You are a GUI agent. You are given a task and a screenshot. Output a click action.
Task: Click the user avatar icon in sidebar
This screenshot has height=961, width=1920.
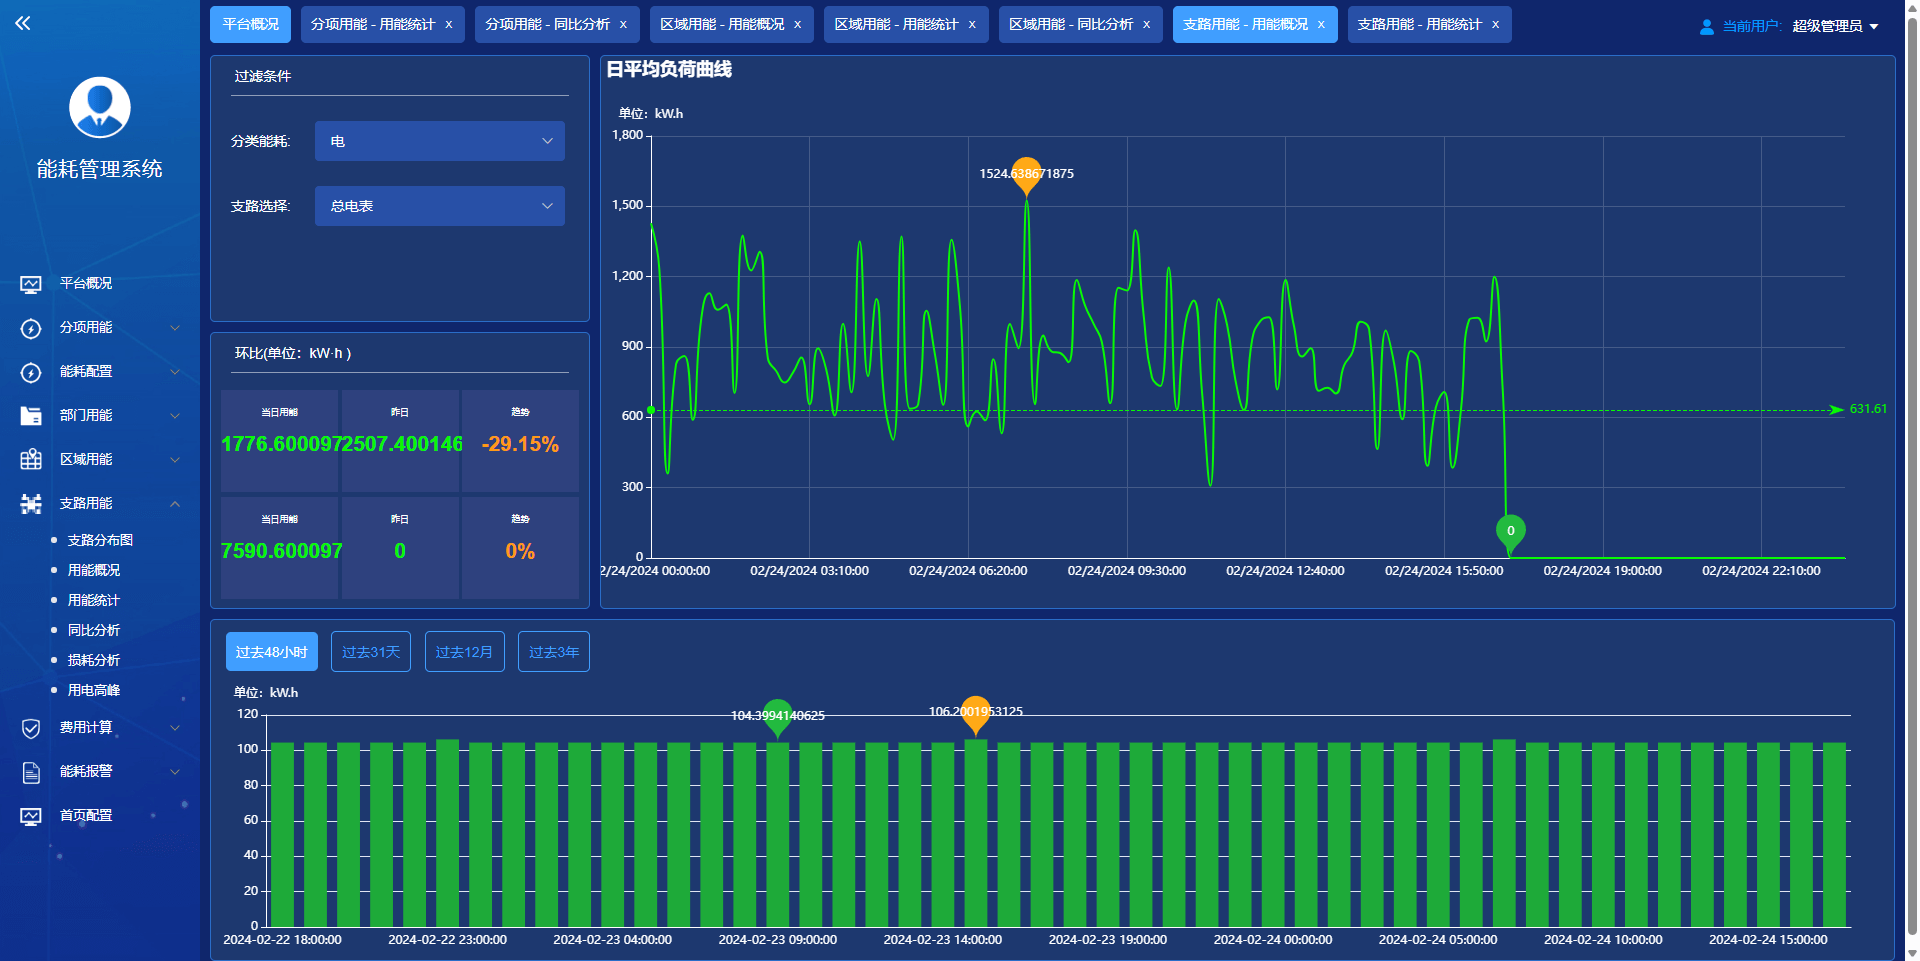point(100,107)
